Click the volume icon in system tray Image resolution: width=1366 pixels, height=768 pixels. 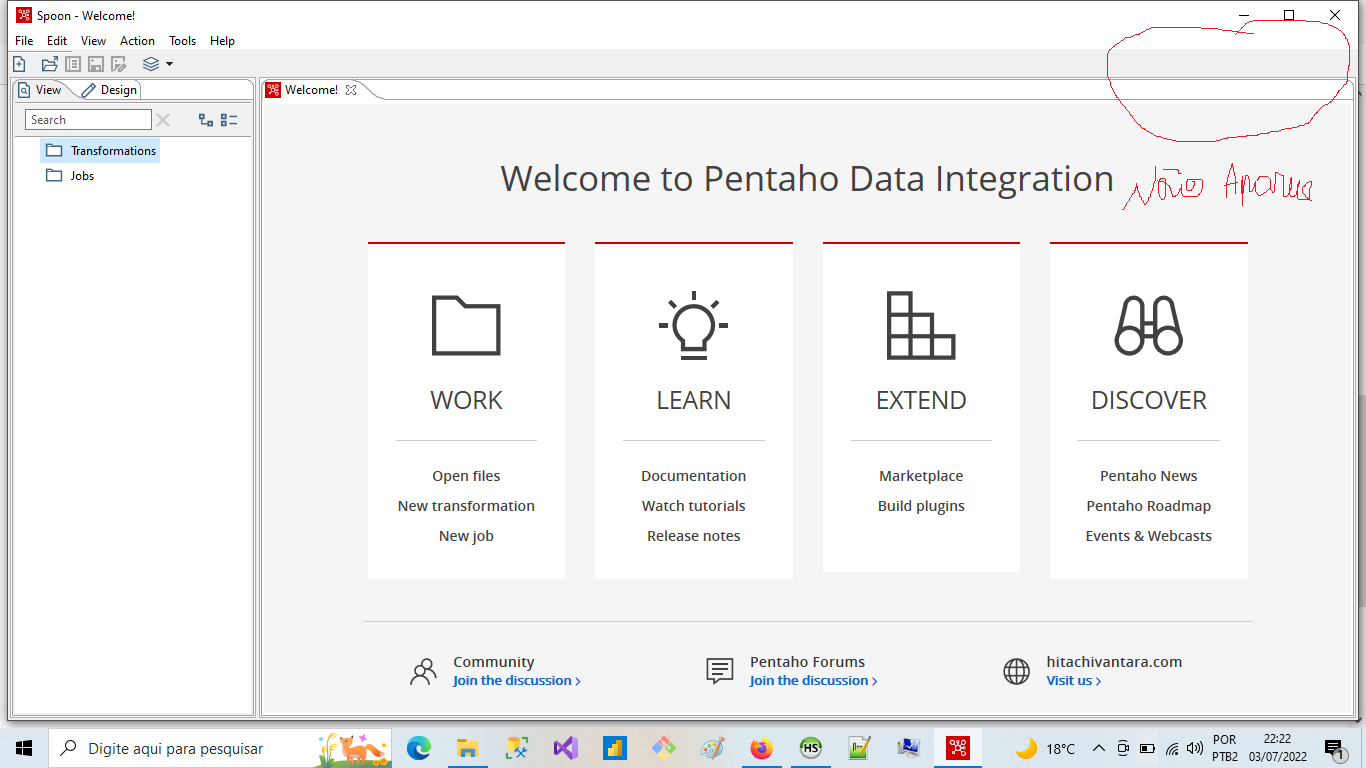coord(1195,748)
